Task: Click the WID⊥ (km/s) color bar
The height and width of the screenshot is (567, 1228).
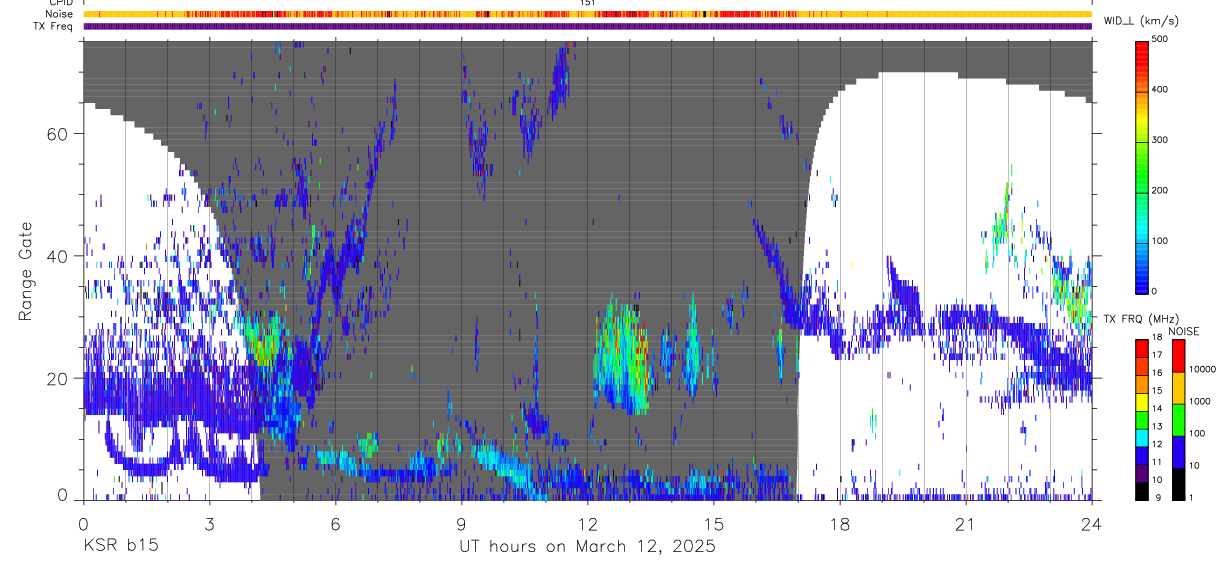Action: [x=1144, y=166]
